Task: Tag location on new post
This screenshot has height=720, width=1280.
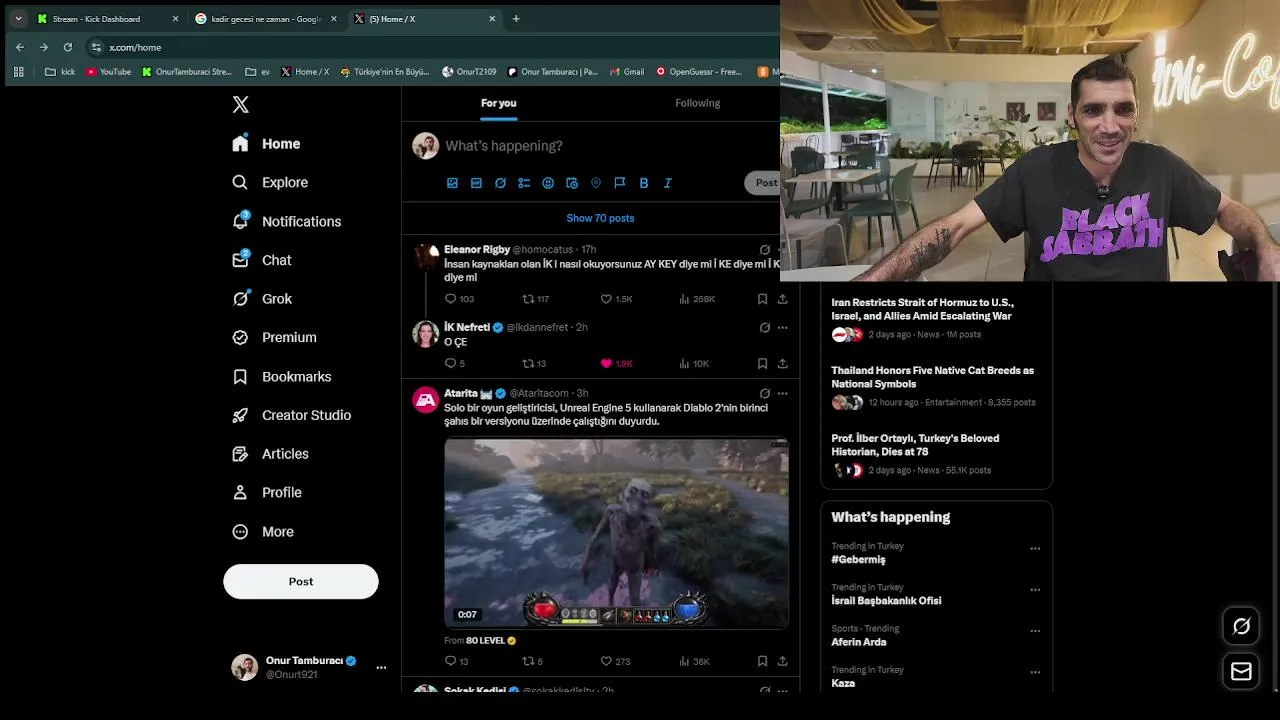Action: 596,183
